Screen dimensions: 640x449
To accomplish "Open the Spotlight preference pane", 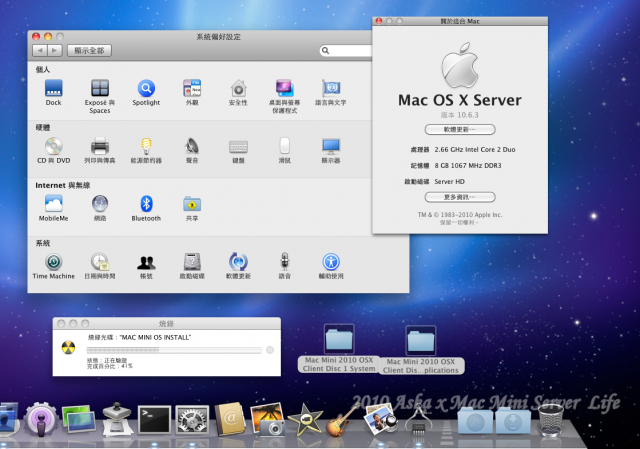I will point(146,92).
